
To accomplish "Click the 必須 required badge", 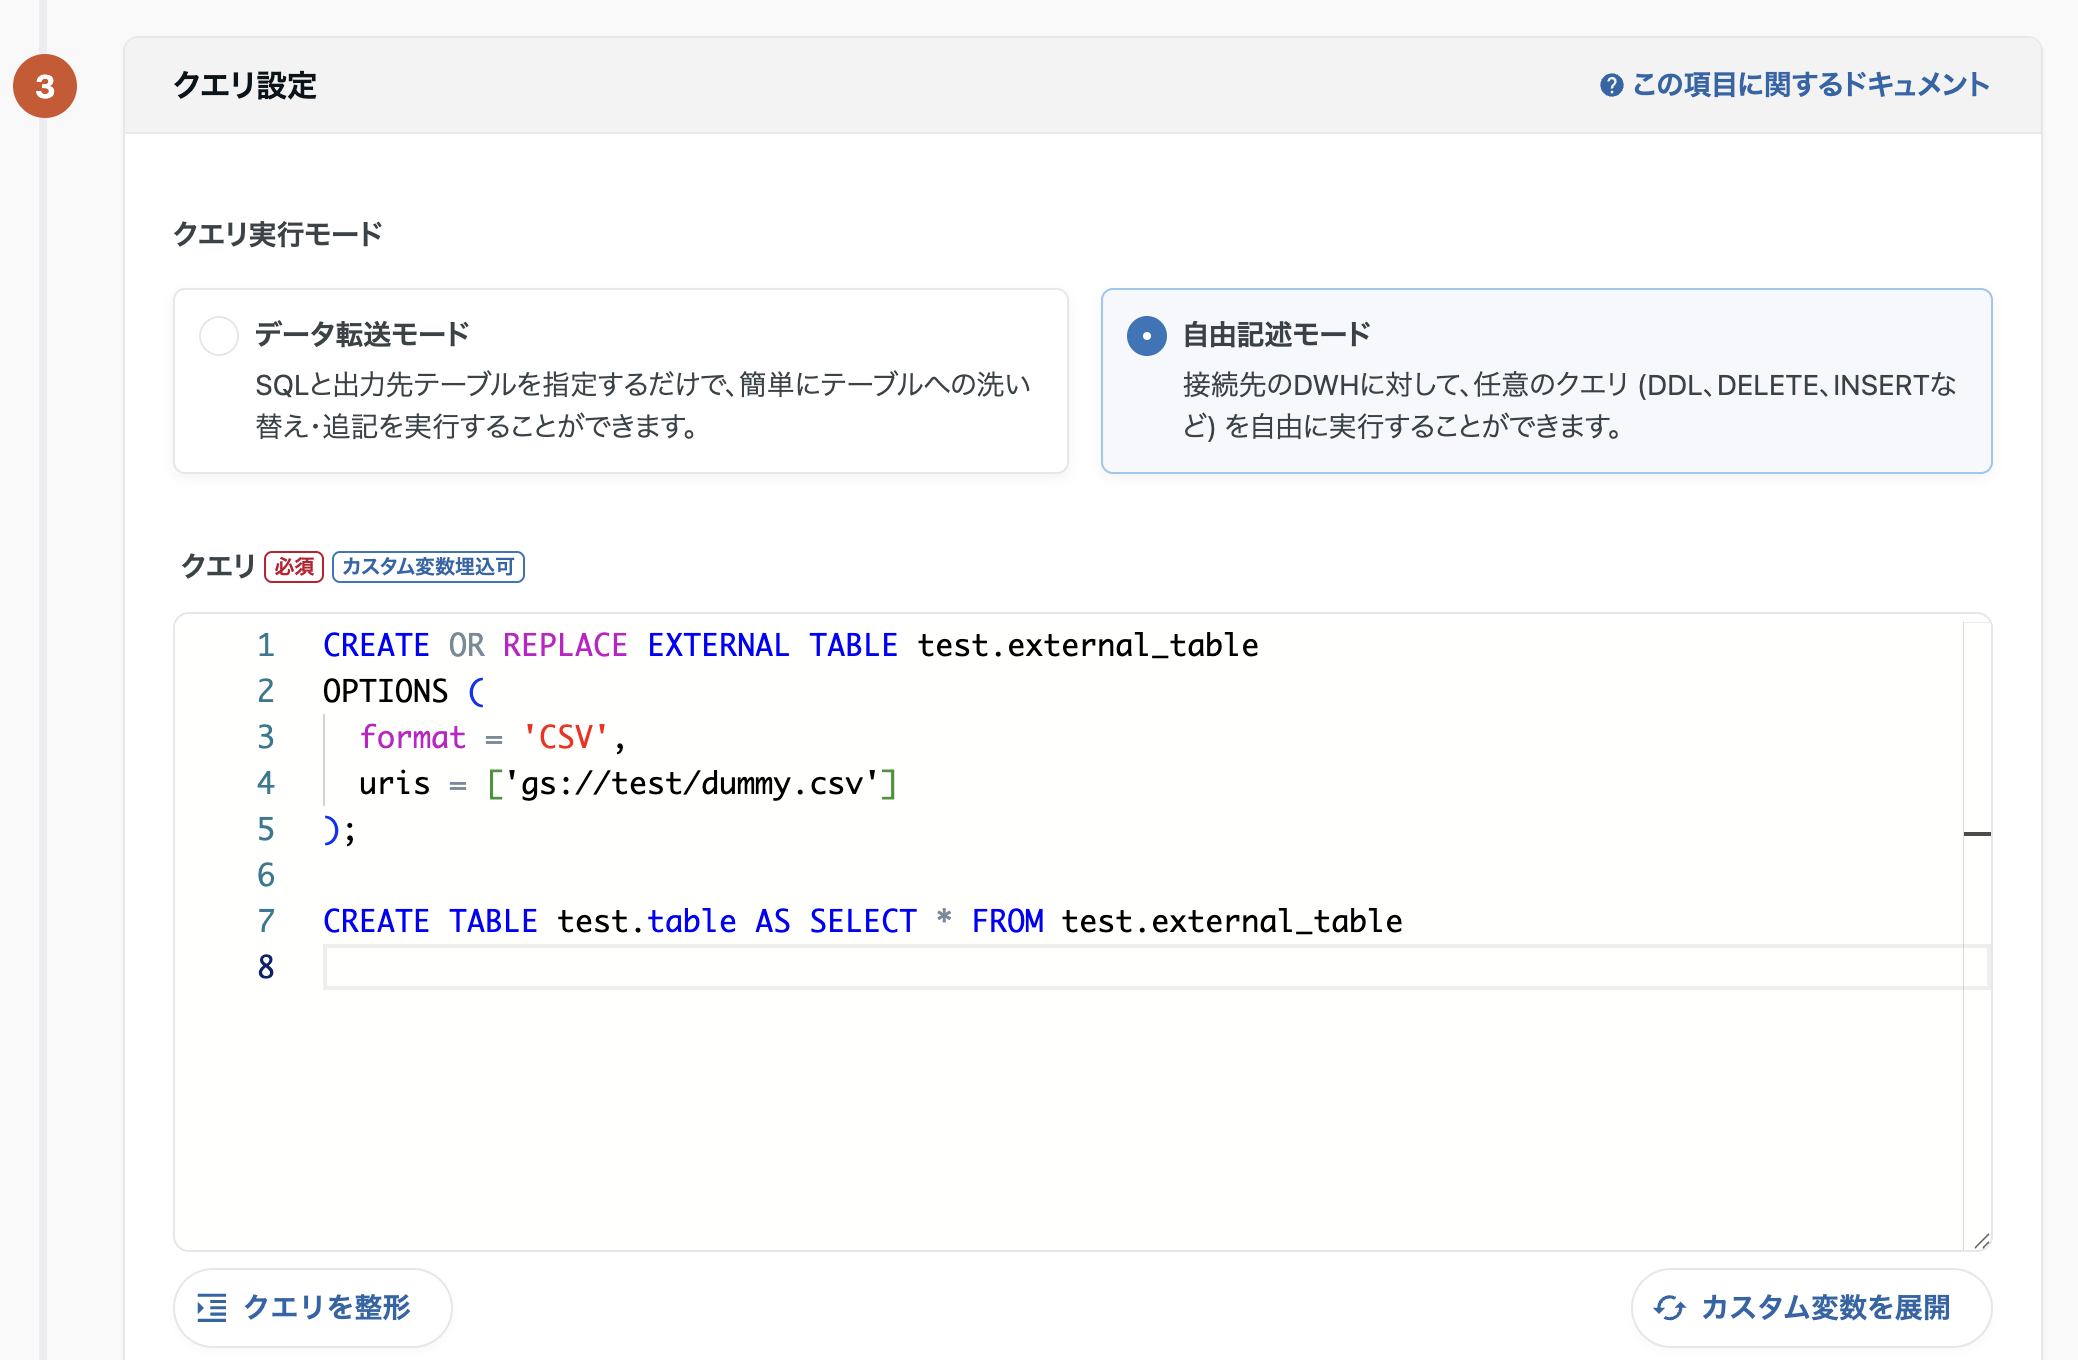I will point(294,567).
